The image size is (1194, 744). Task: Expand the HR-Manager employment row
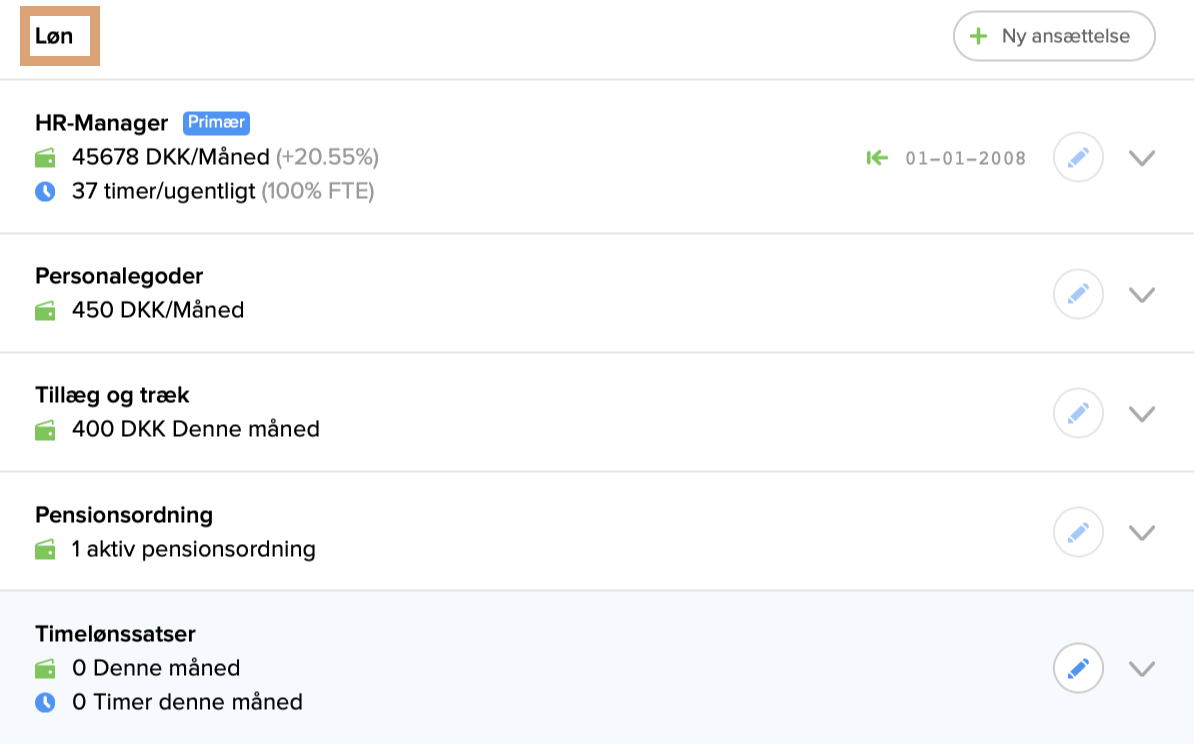(x=1142, y=158)
